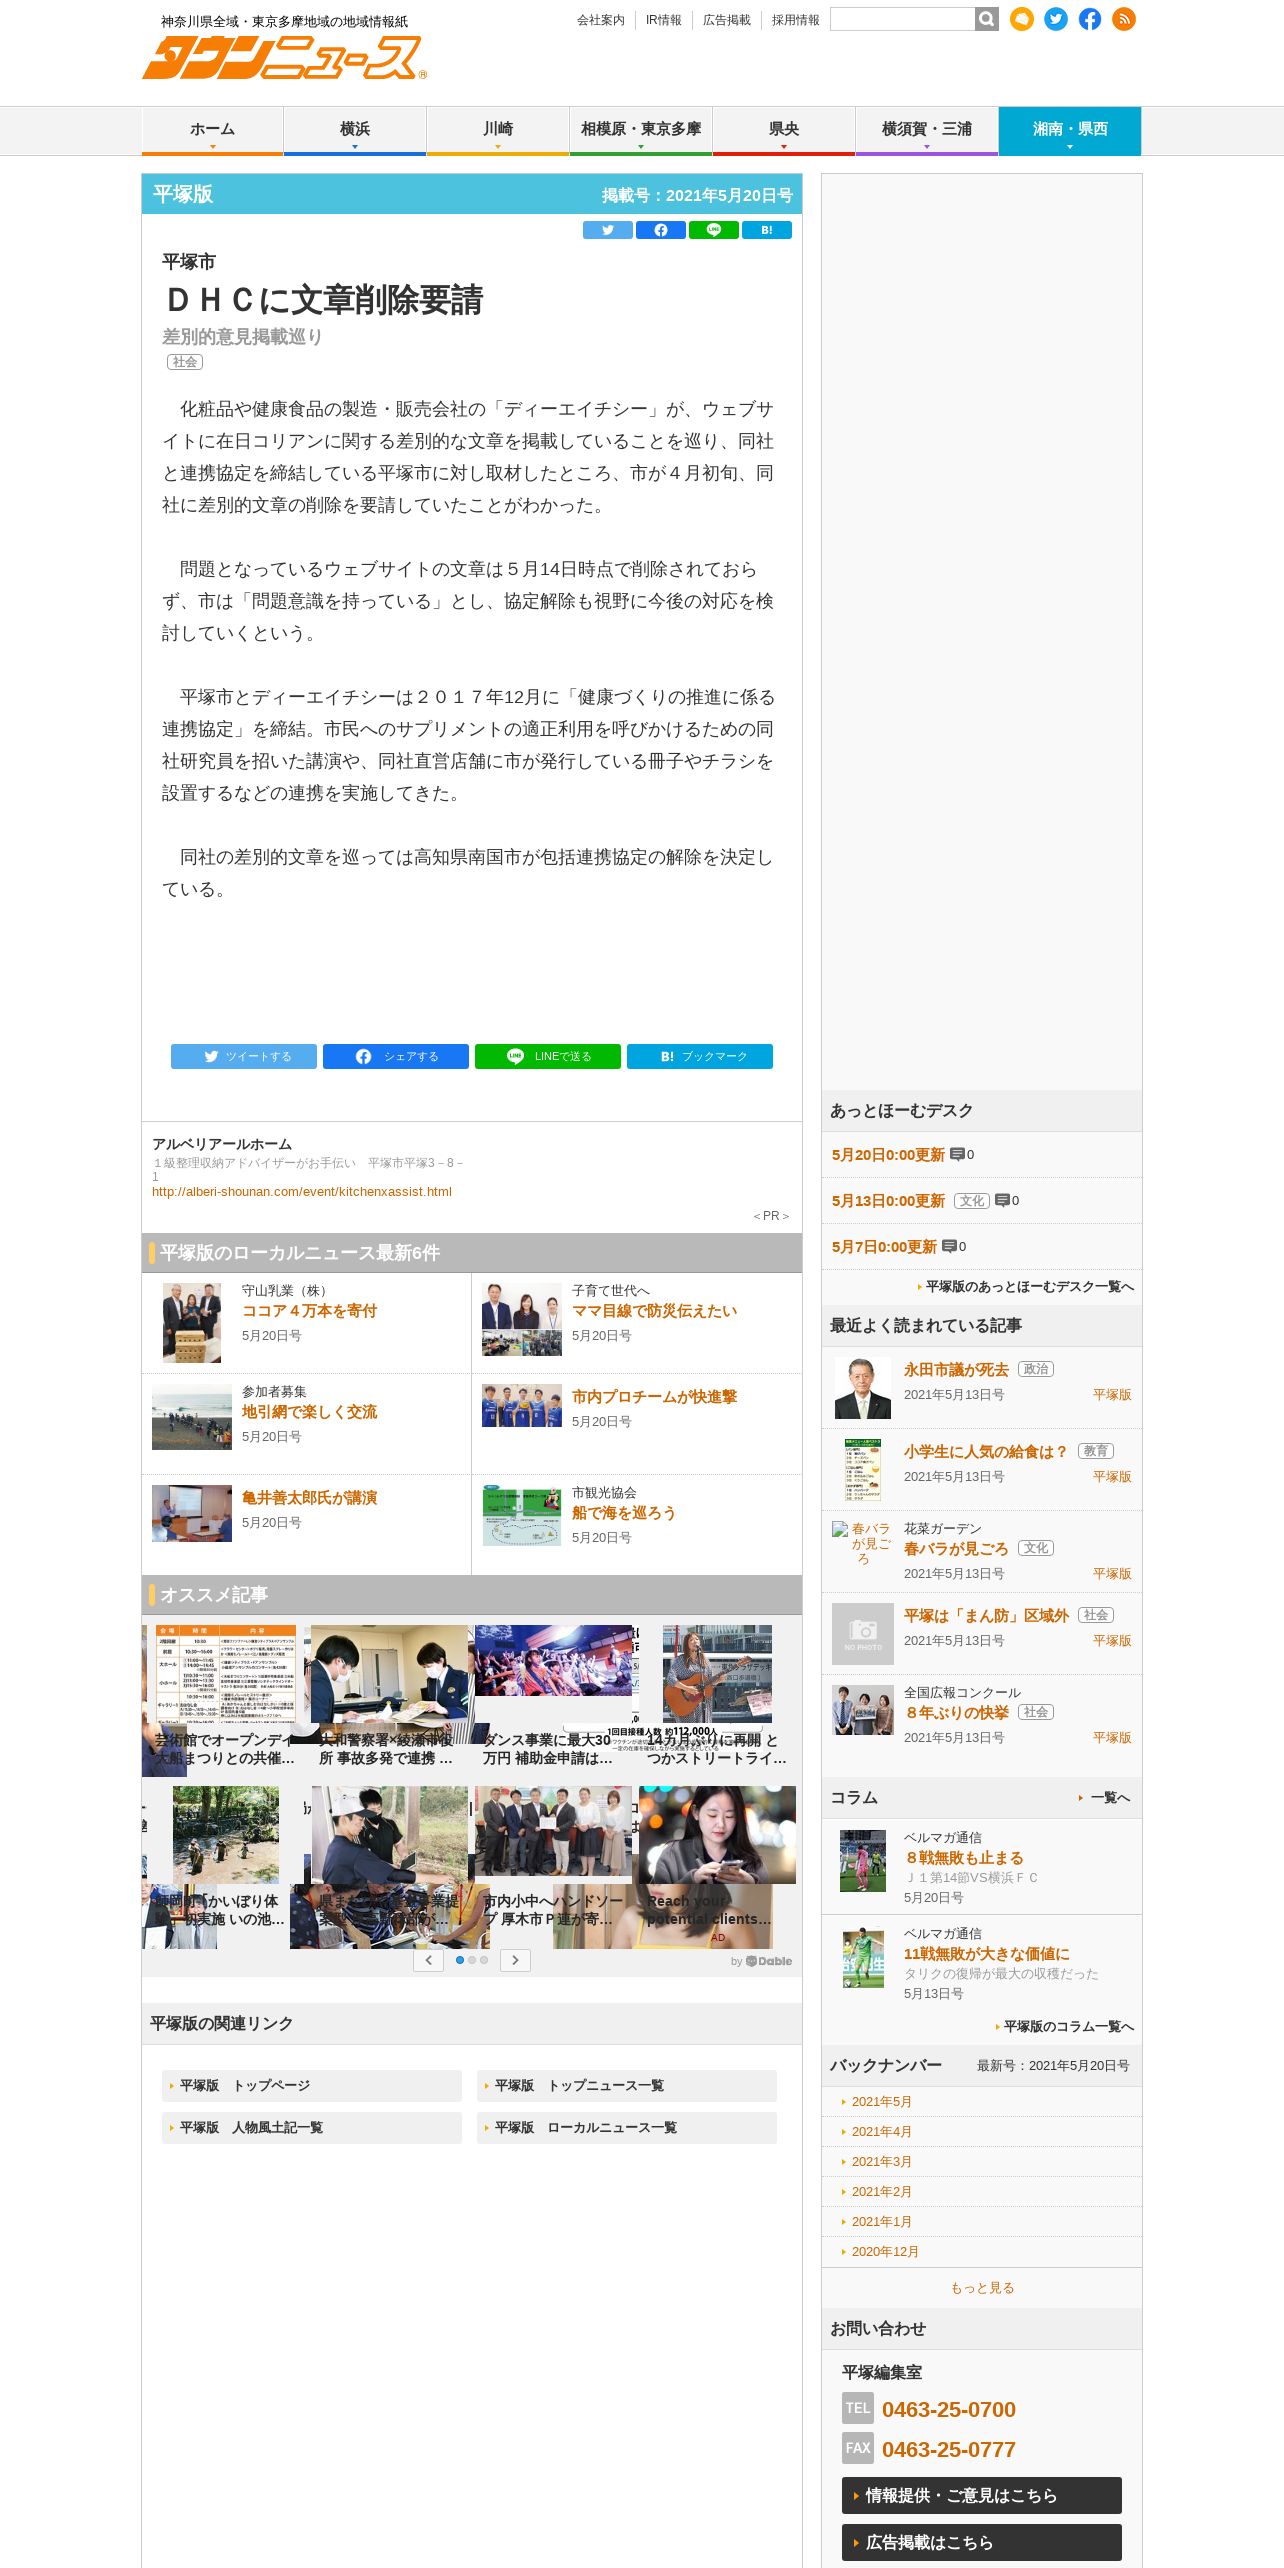
Task: Open 小学生に人気の給食は？ article
Action: [x=986, y=1452]
